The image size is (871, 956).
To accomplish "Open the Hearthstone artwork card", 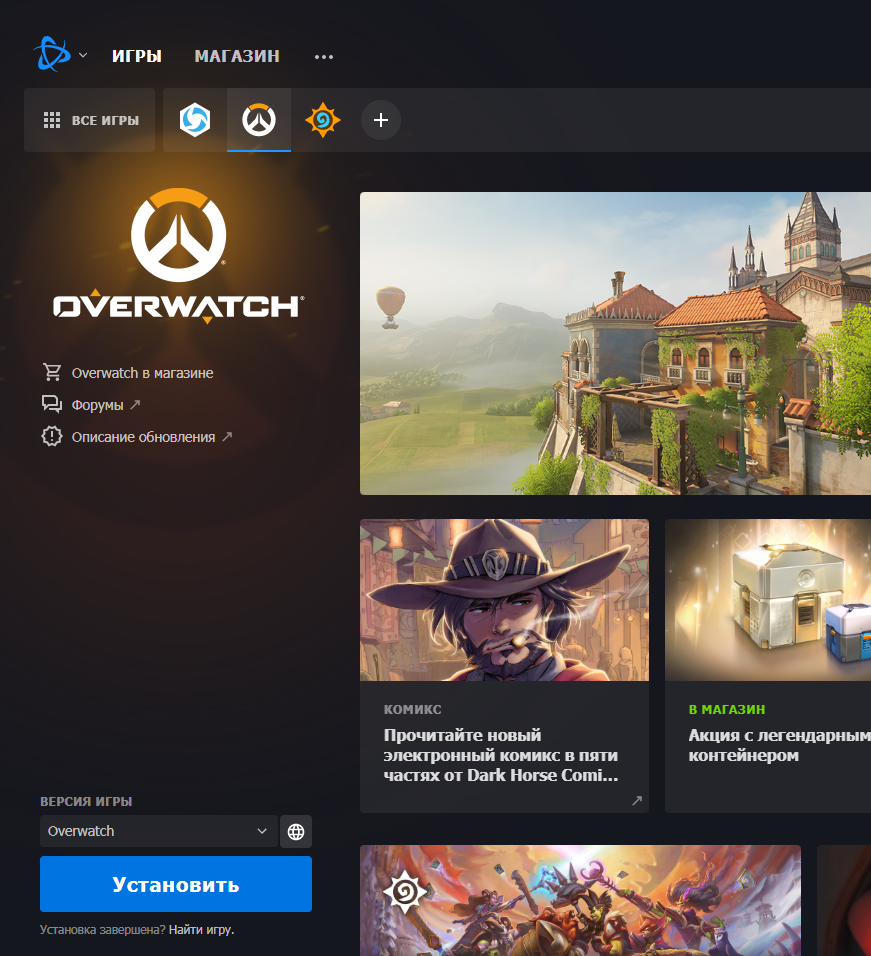I will (580, 901).
